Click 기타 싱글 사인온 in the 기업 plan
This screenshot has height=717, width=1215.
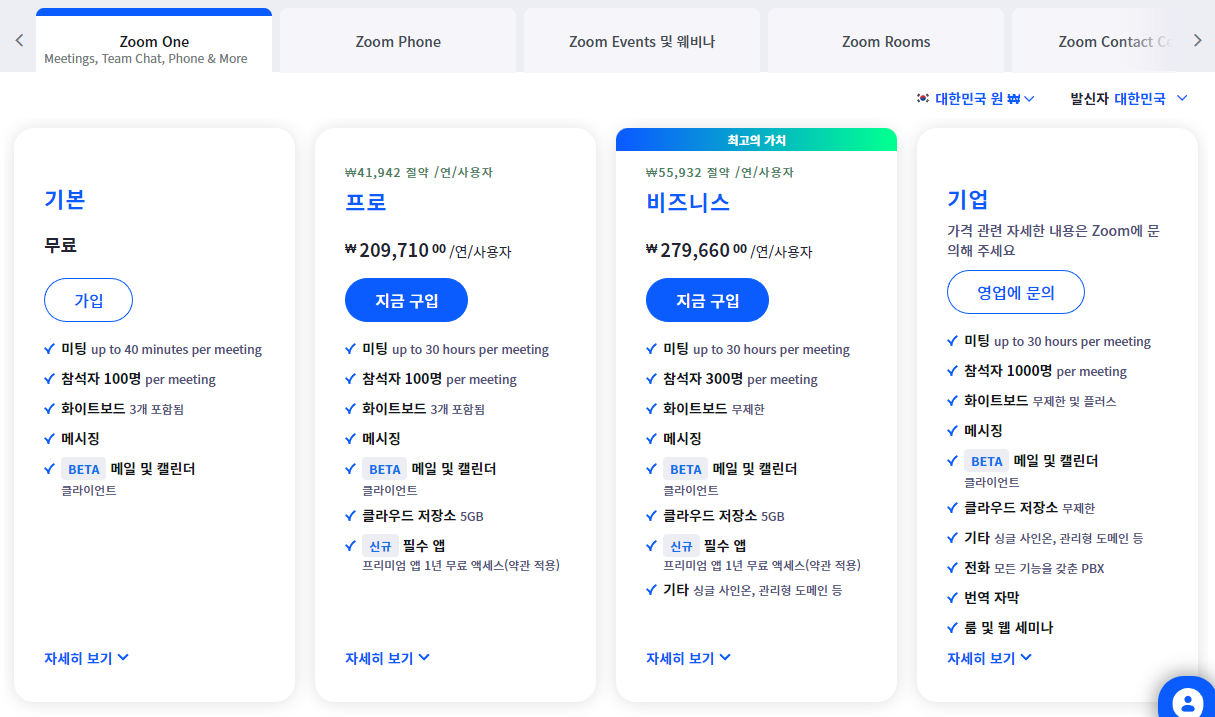[x=1054, y=538]
